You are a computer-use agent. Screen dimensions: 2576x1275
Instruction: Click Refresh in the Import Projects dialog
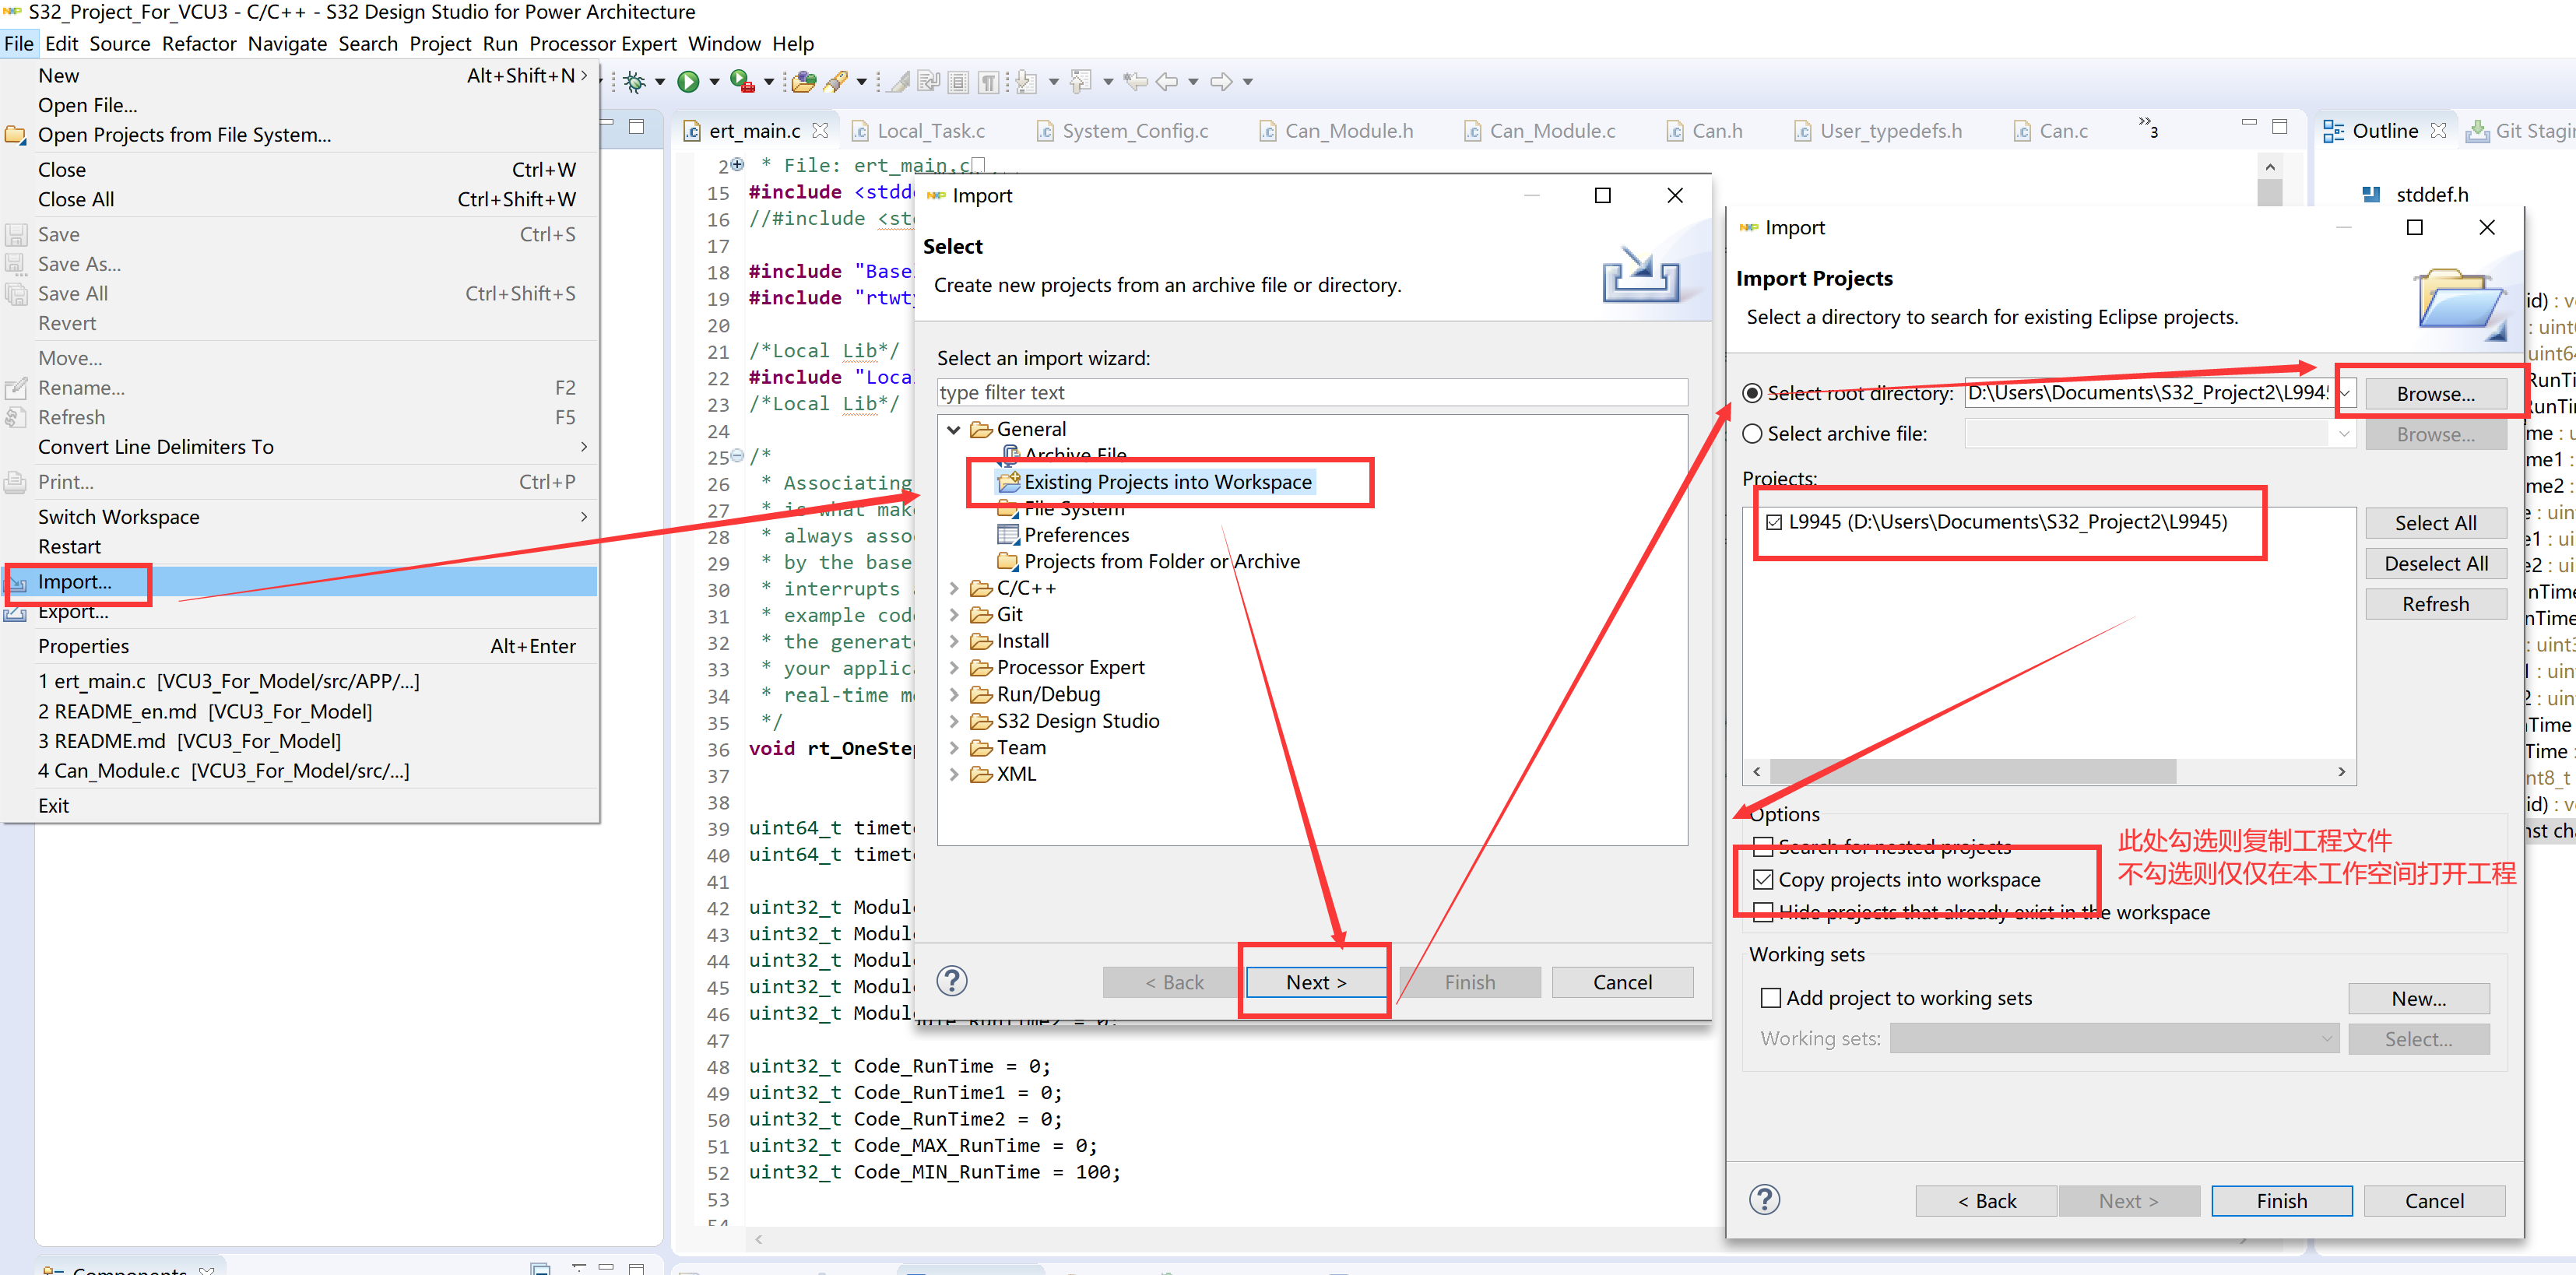[x=2435, y=603]
